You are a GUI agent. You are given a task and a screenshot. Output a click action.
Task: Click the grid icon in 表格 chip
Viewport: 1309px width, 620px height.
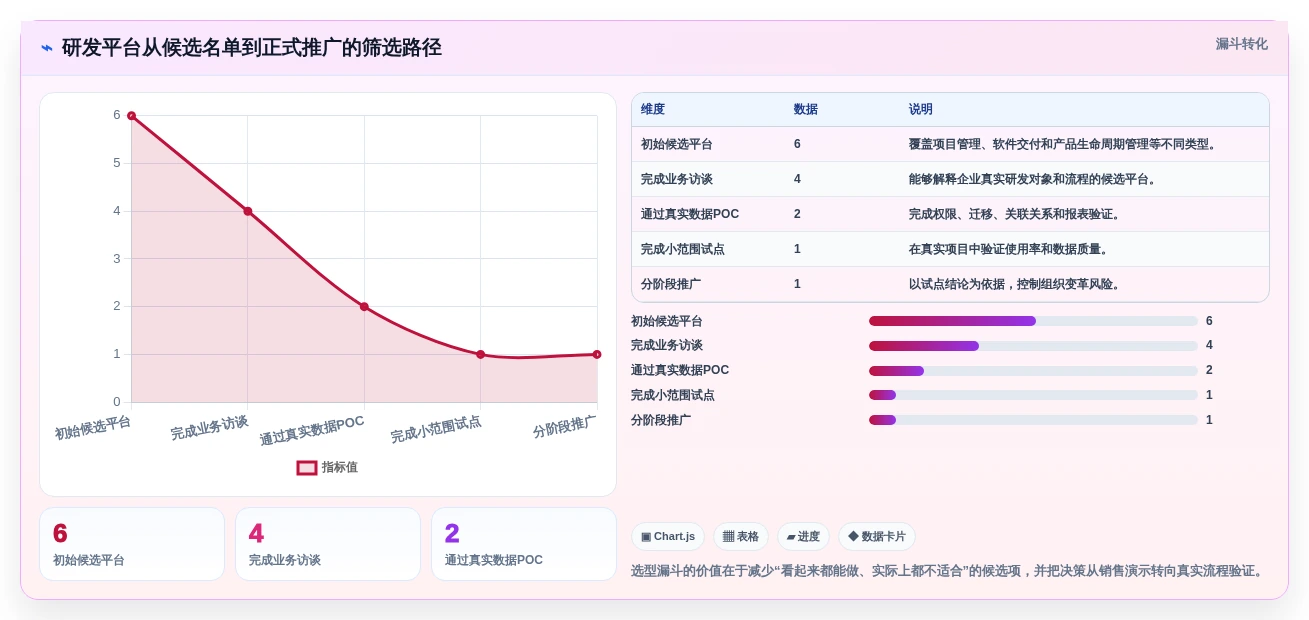coord(728,537)
